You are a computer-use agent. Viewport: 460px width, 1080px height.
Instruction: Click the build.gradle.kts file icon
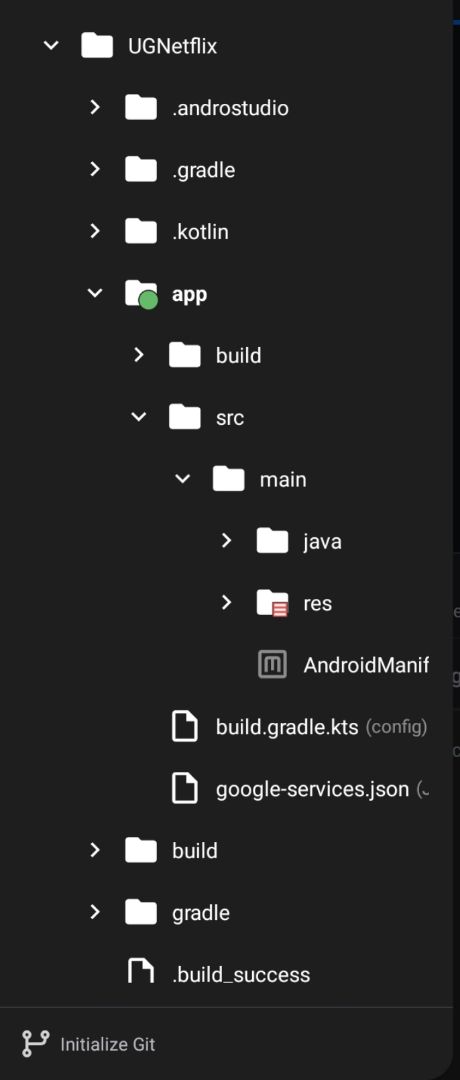pos(185,727)
